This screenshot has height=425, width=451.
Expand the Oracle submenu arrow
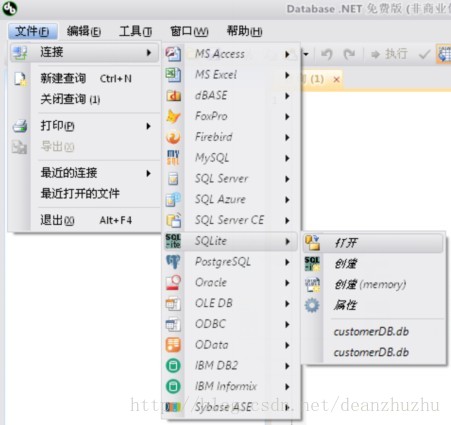pos(287,282)
